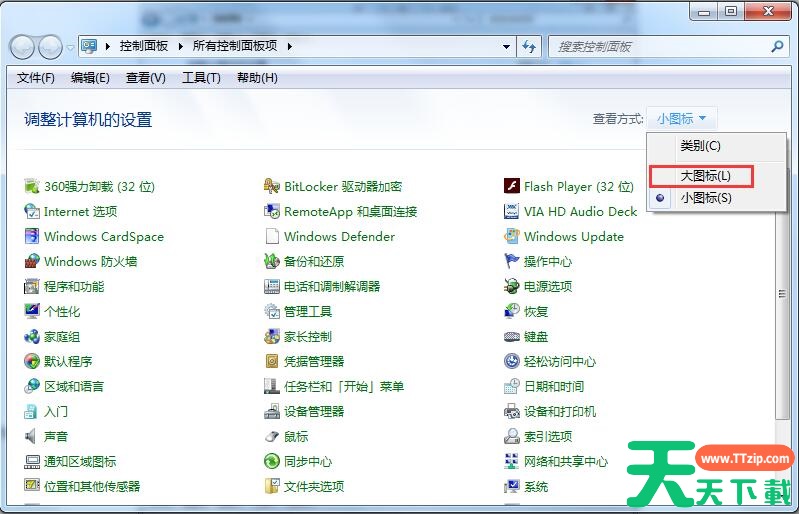Open the 查看方式 小图标 dropdown
The height and width of the screenshot is (514, 799).
pyautogui.click(x=681, y=119)
